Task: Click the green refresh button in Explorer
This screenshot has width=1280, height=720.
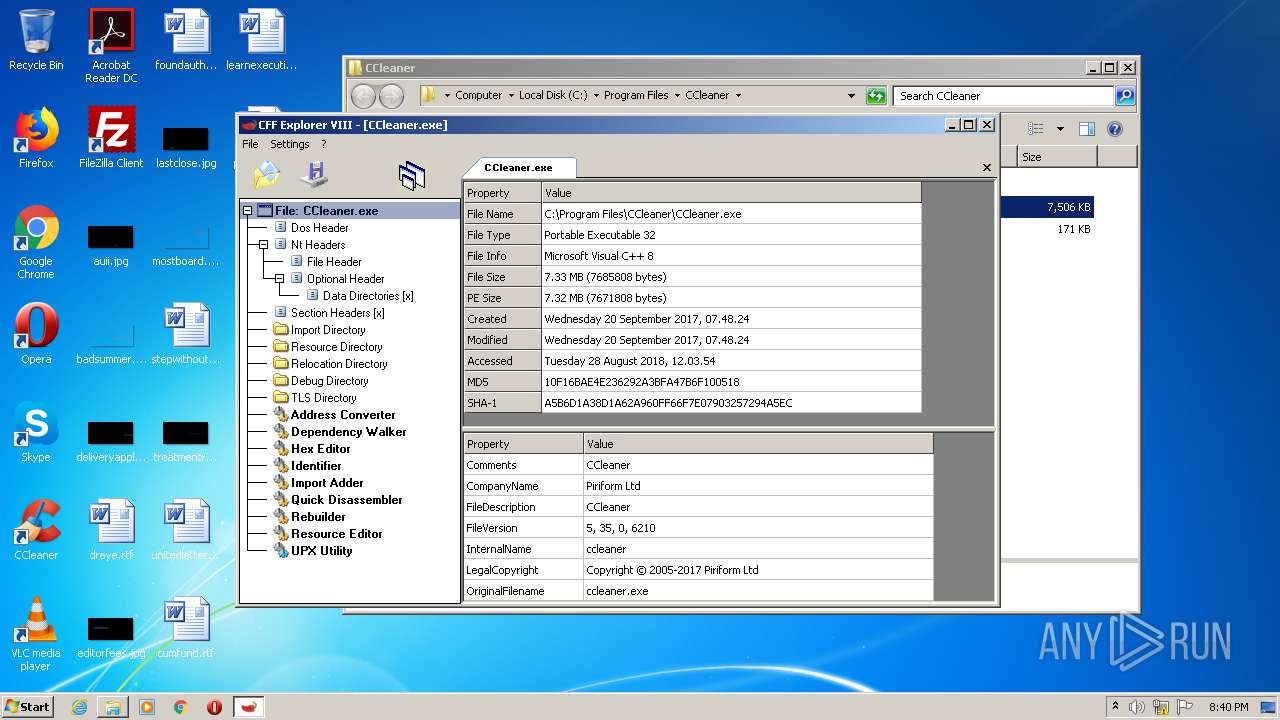Action: [876, 96]
